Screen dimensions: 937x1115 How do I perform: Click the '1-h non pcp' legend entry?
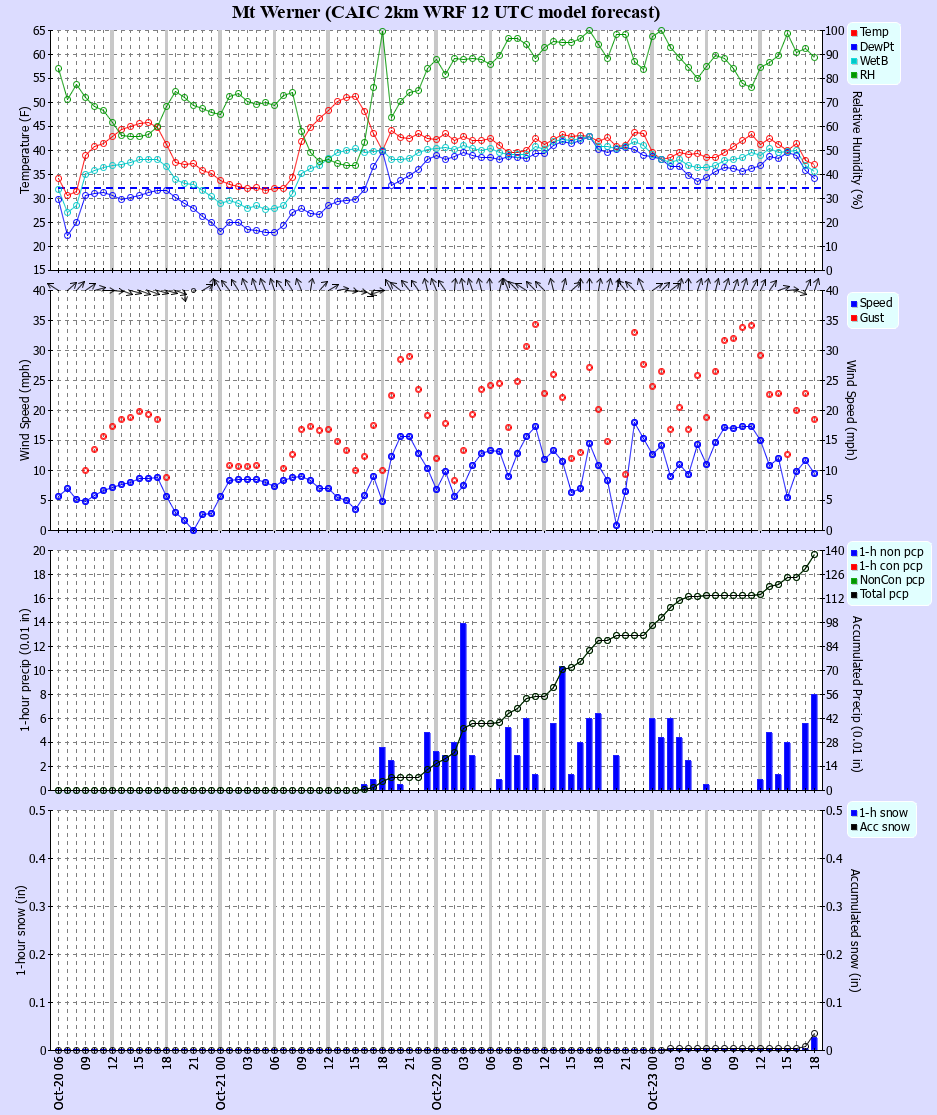click(x=887, y=552)
